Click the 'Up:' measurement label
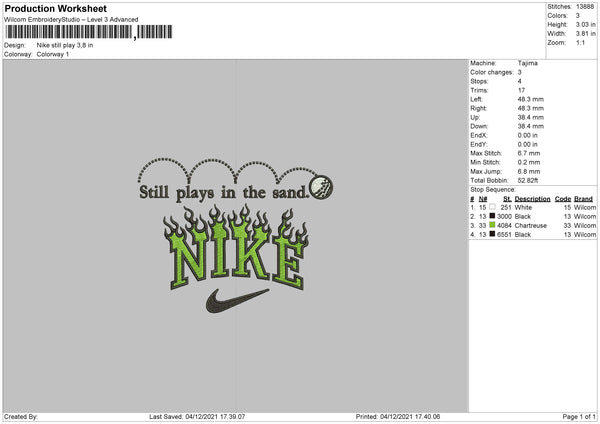Image resolution: width=600 pixels, height=424 pixels. coord(475,117)
